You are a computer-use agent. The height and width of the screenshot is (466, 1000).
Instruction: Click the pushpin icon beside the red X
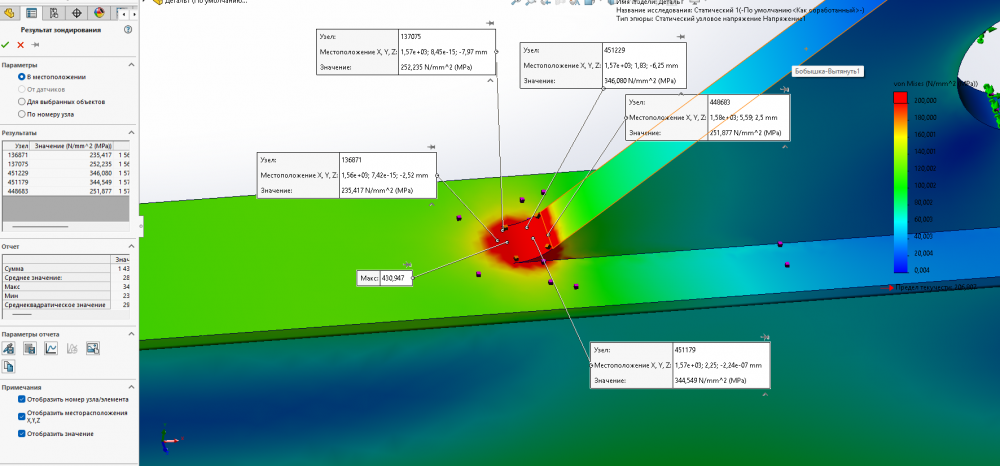35,45
